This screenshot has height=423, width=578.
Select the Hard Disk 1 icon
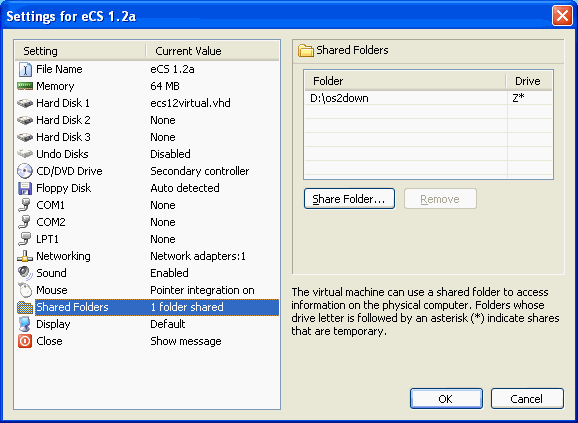coord(25,103)
